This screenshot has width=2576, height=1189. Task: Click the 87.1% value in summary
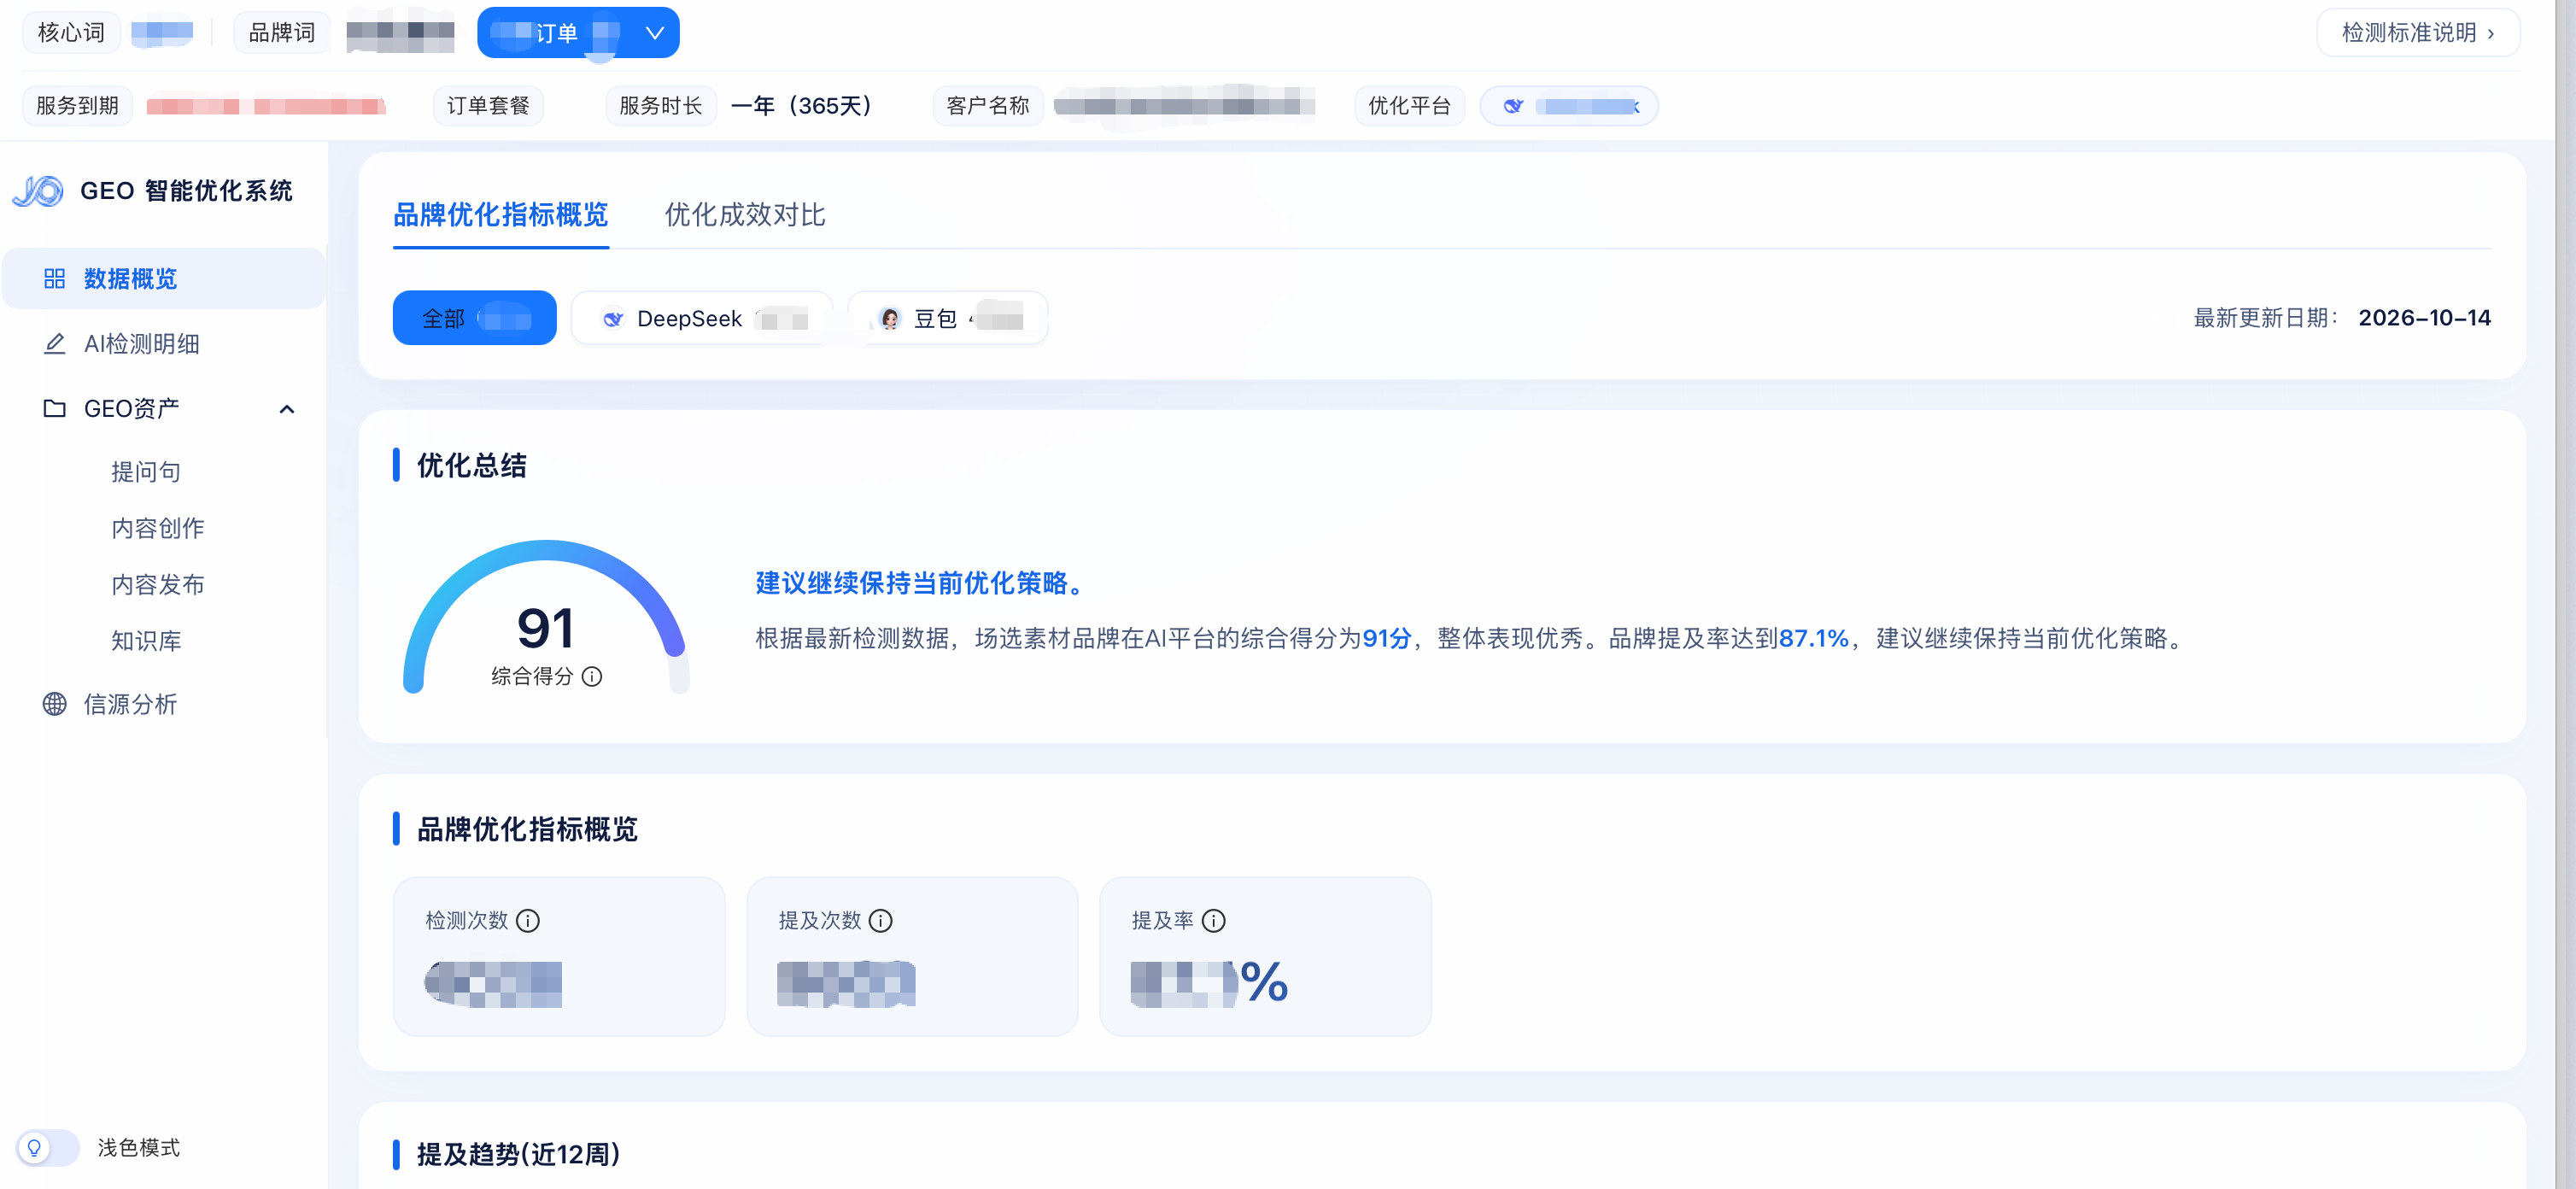[x=1813, y=638]
